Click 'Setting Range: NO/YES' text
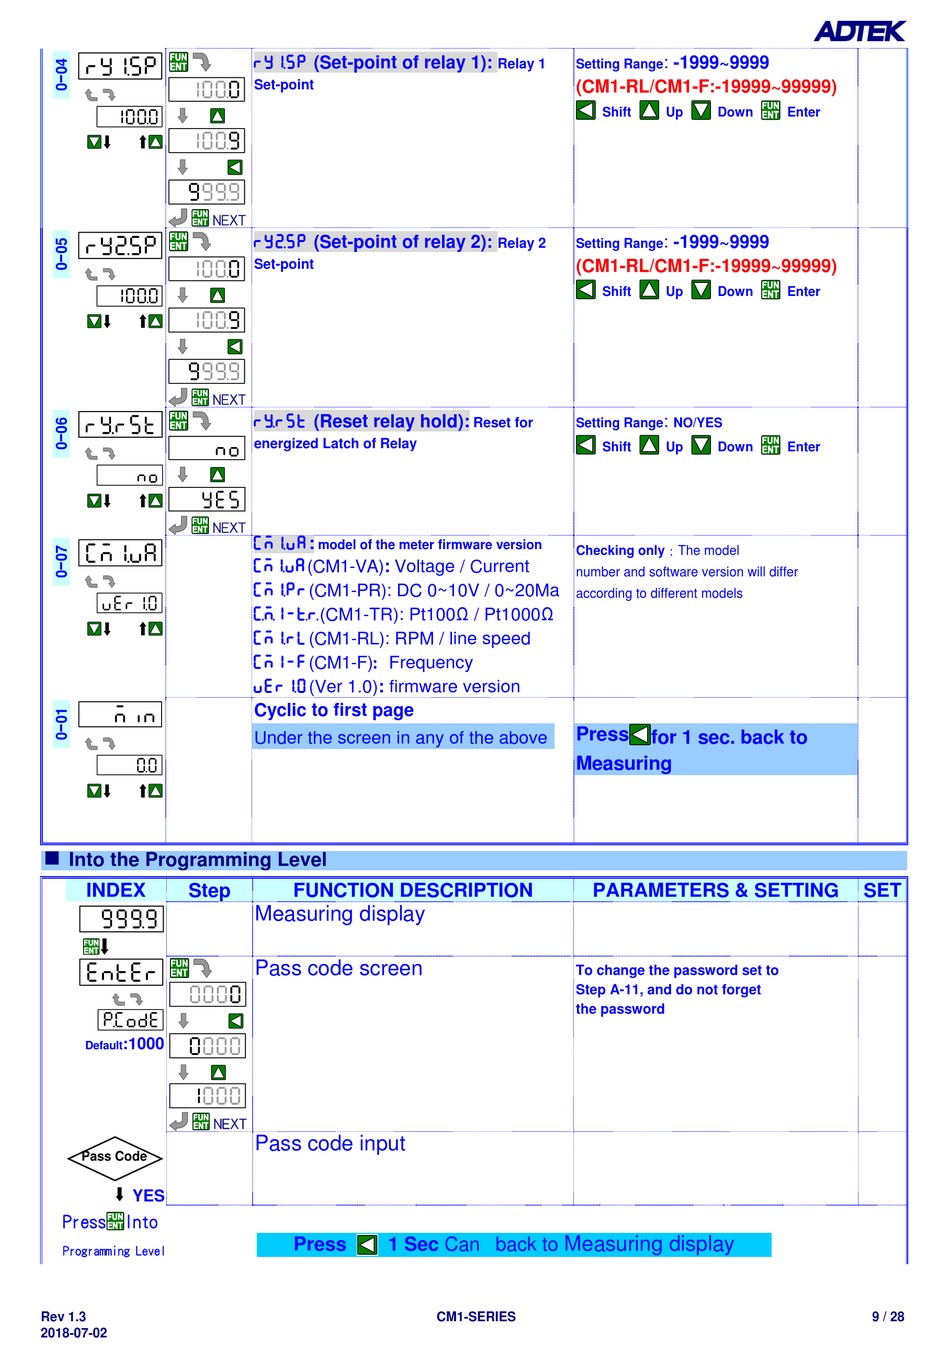The width and height of the screenshot is (950, 1353). tap(649, 422)
